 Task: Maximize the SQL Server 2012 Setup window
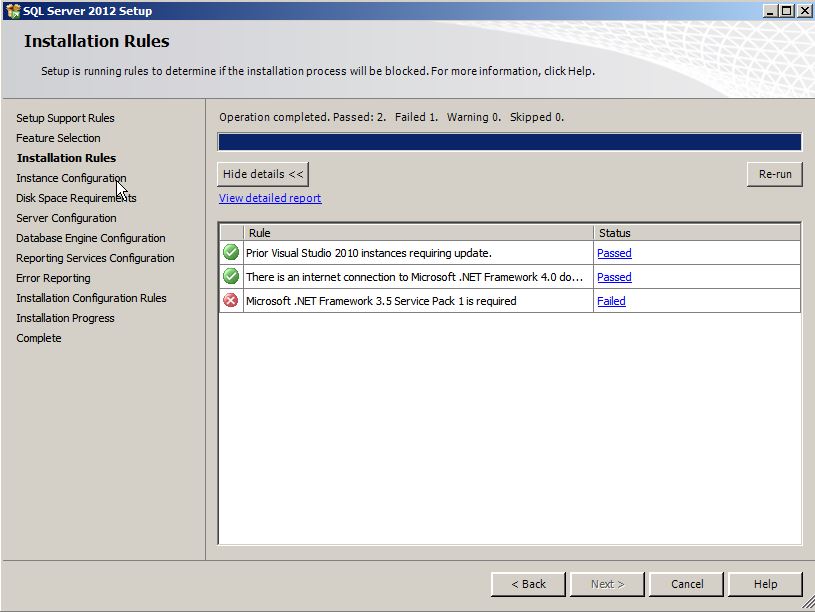[x=787, y=10]
